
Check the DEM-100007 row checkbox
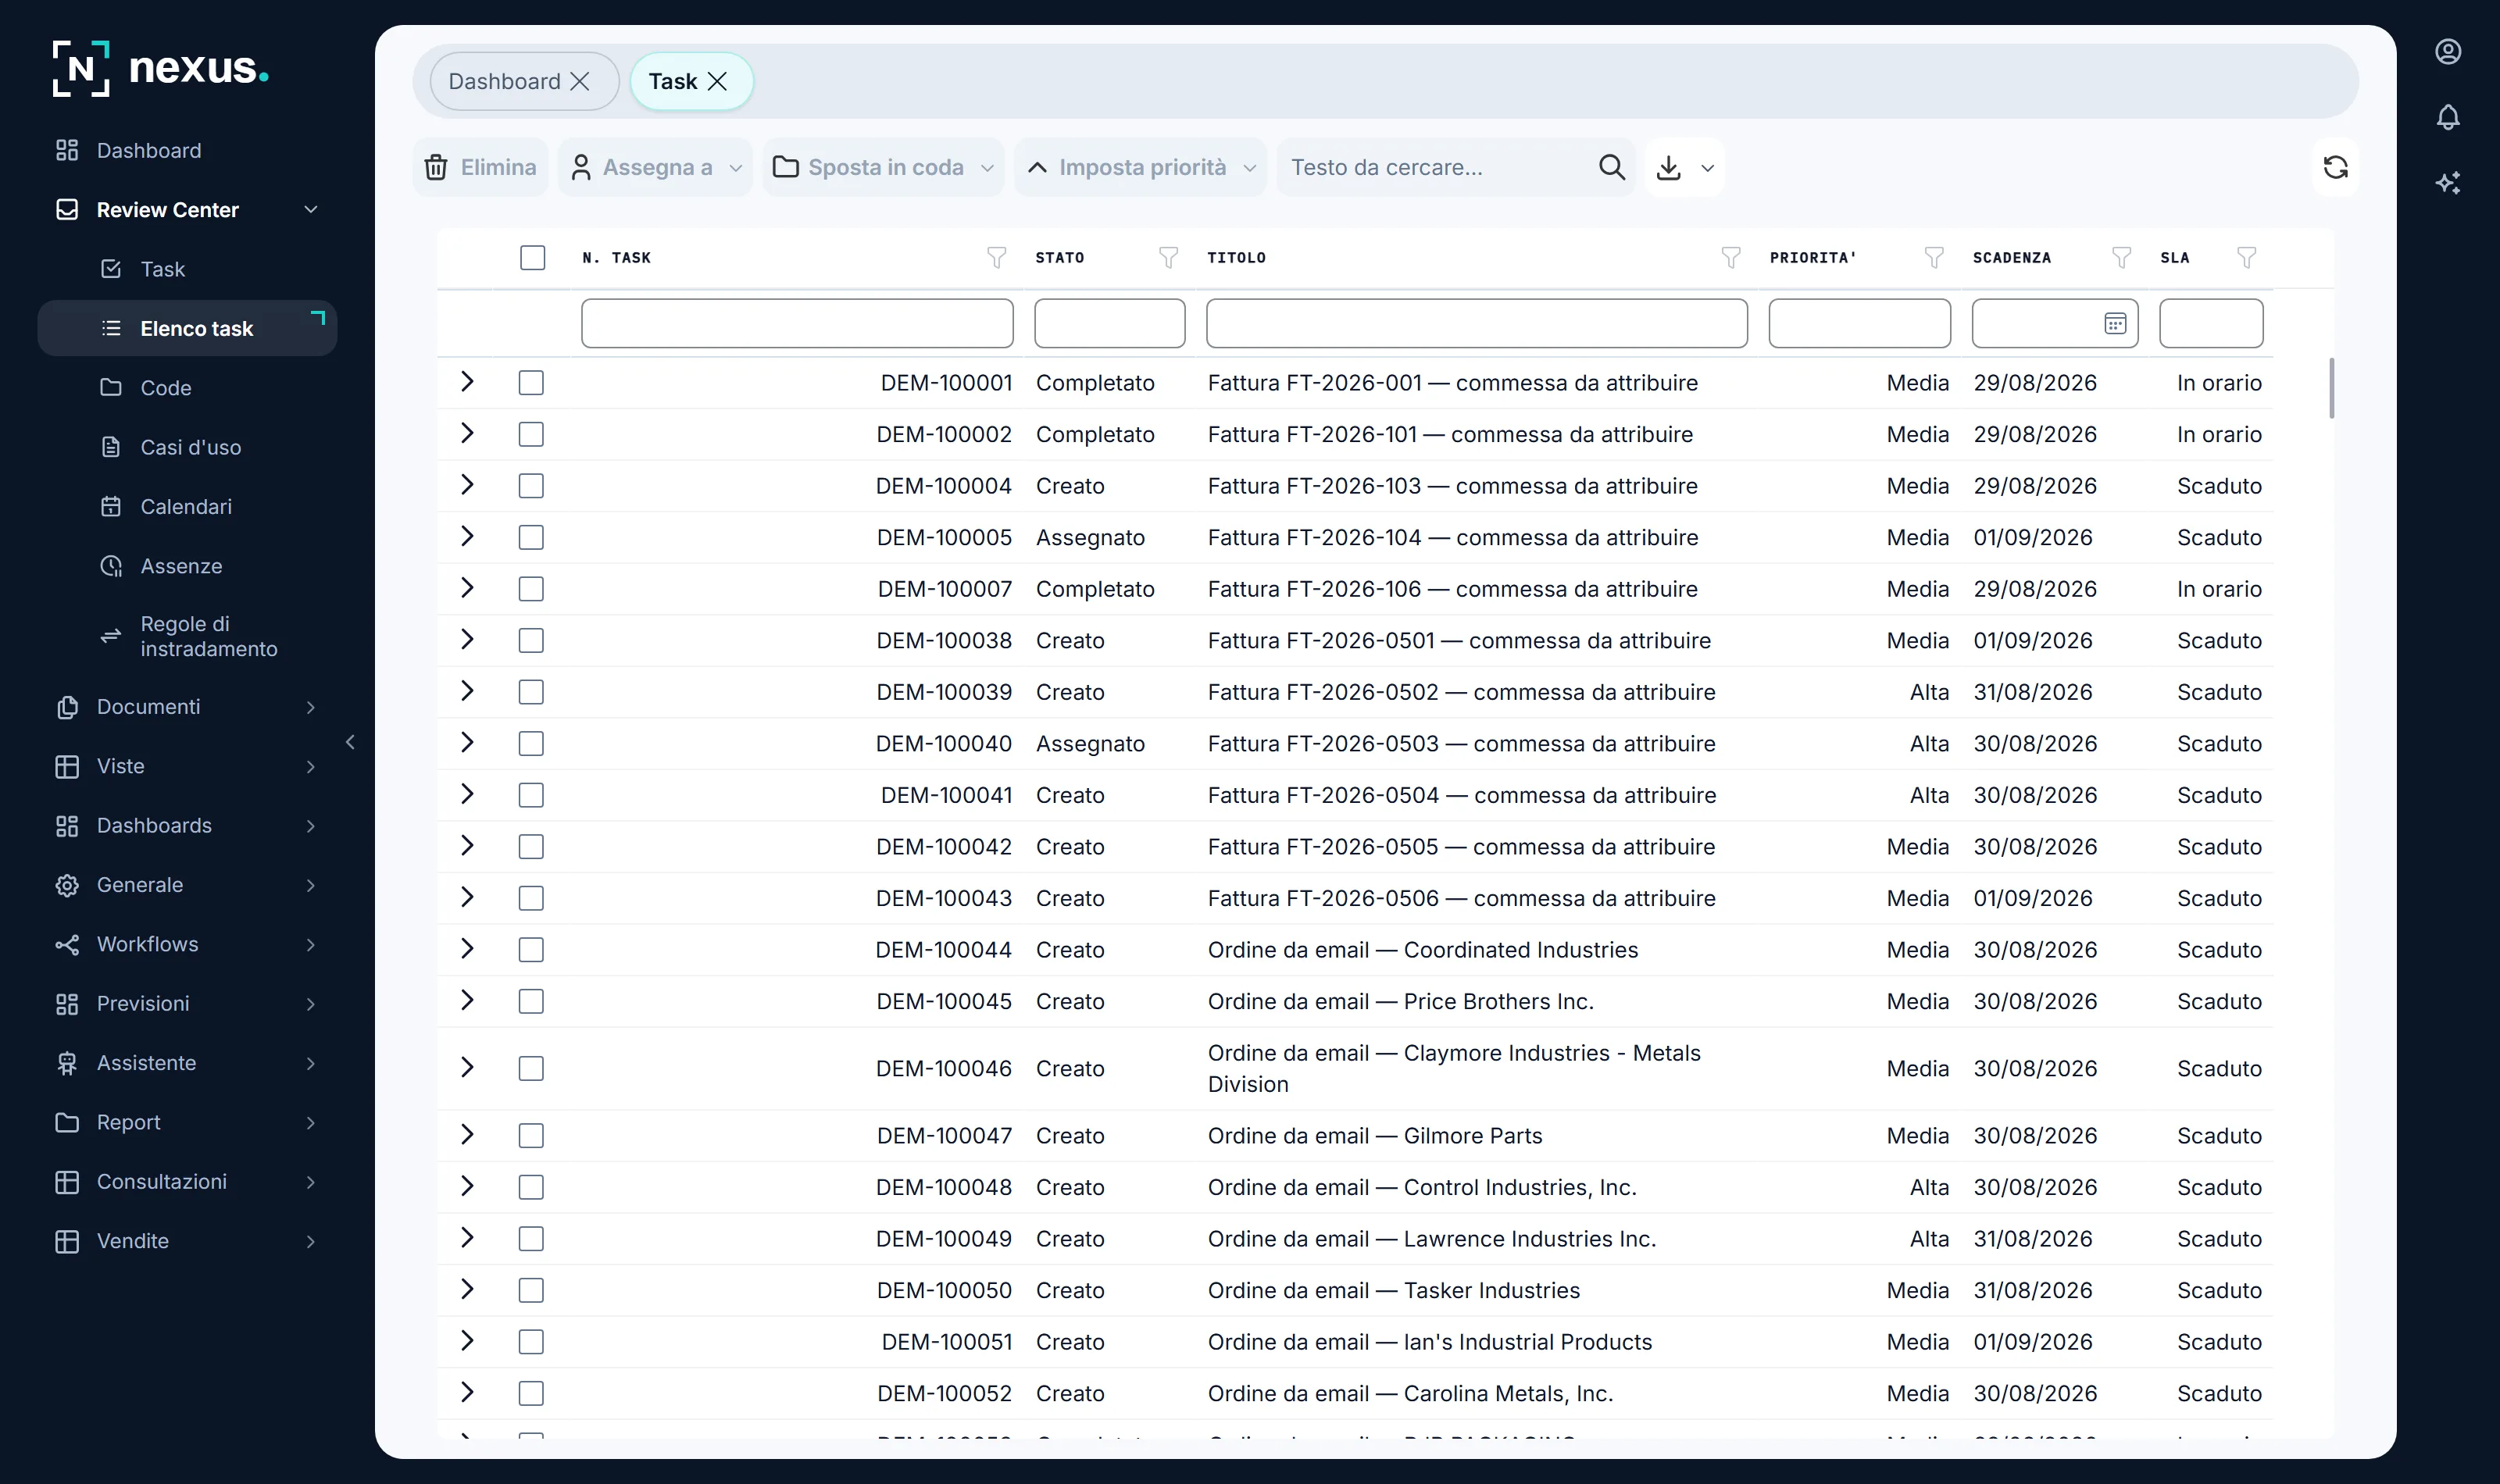[x=531, y=589]
